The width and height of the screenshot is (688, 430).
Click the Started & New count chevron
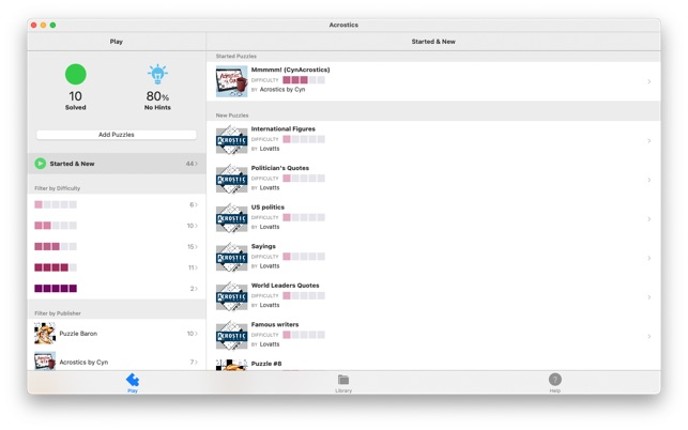click(x=196, y=164)
